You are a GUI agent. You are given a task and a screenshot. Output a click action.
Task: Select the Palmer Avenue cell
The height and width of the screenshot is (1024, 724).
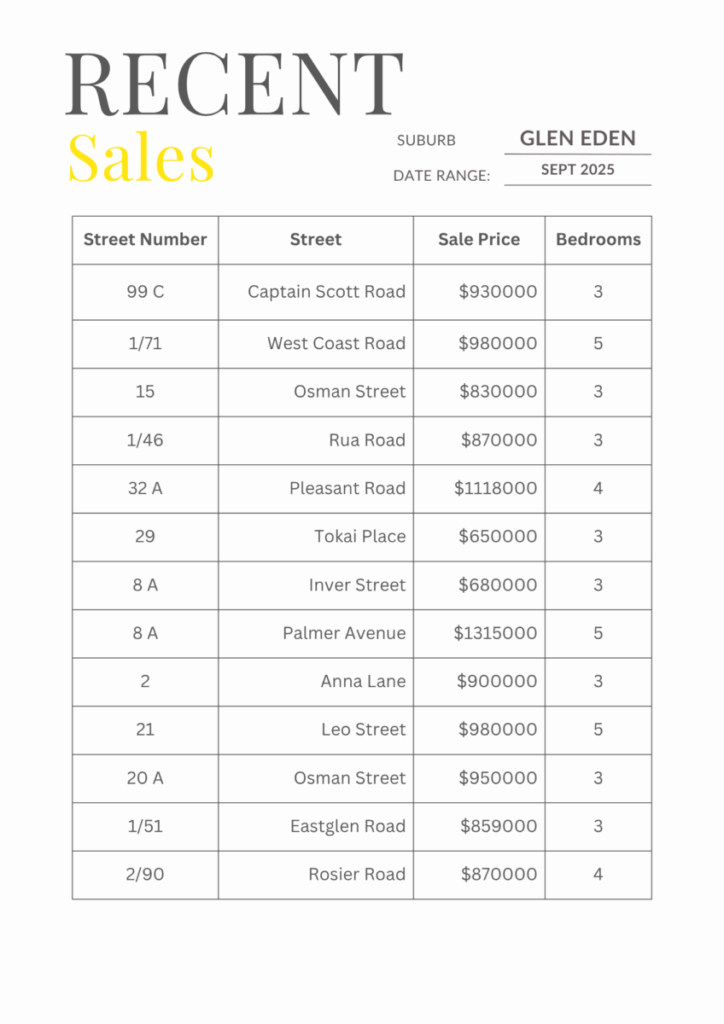point(344,633)
